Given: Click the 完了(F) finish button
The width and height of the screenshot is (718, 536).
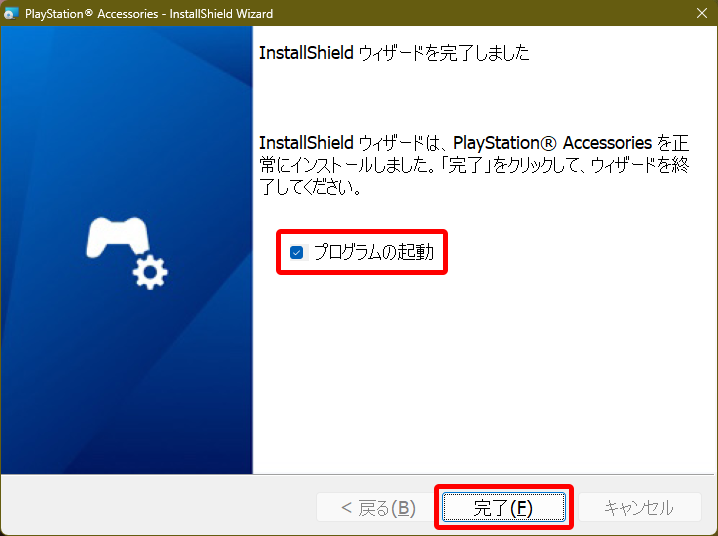Looking at the screenshot, I should tap(503, 507).
